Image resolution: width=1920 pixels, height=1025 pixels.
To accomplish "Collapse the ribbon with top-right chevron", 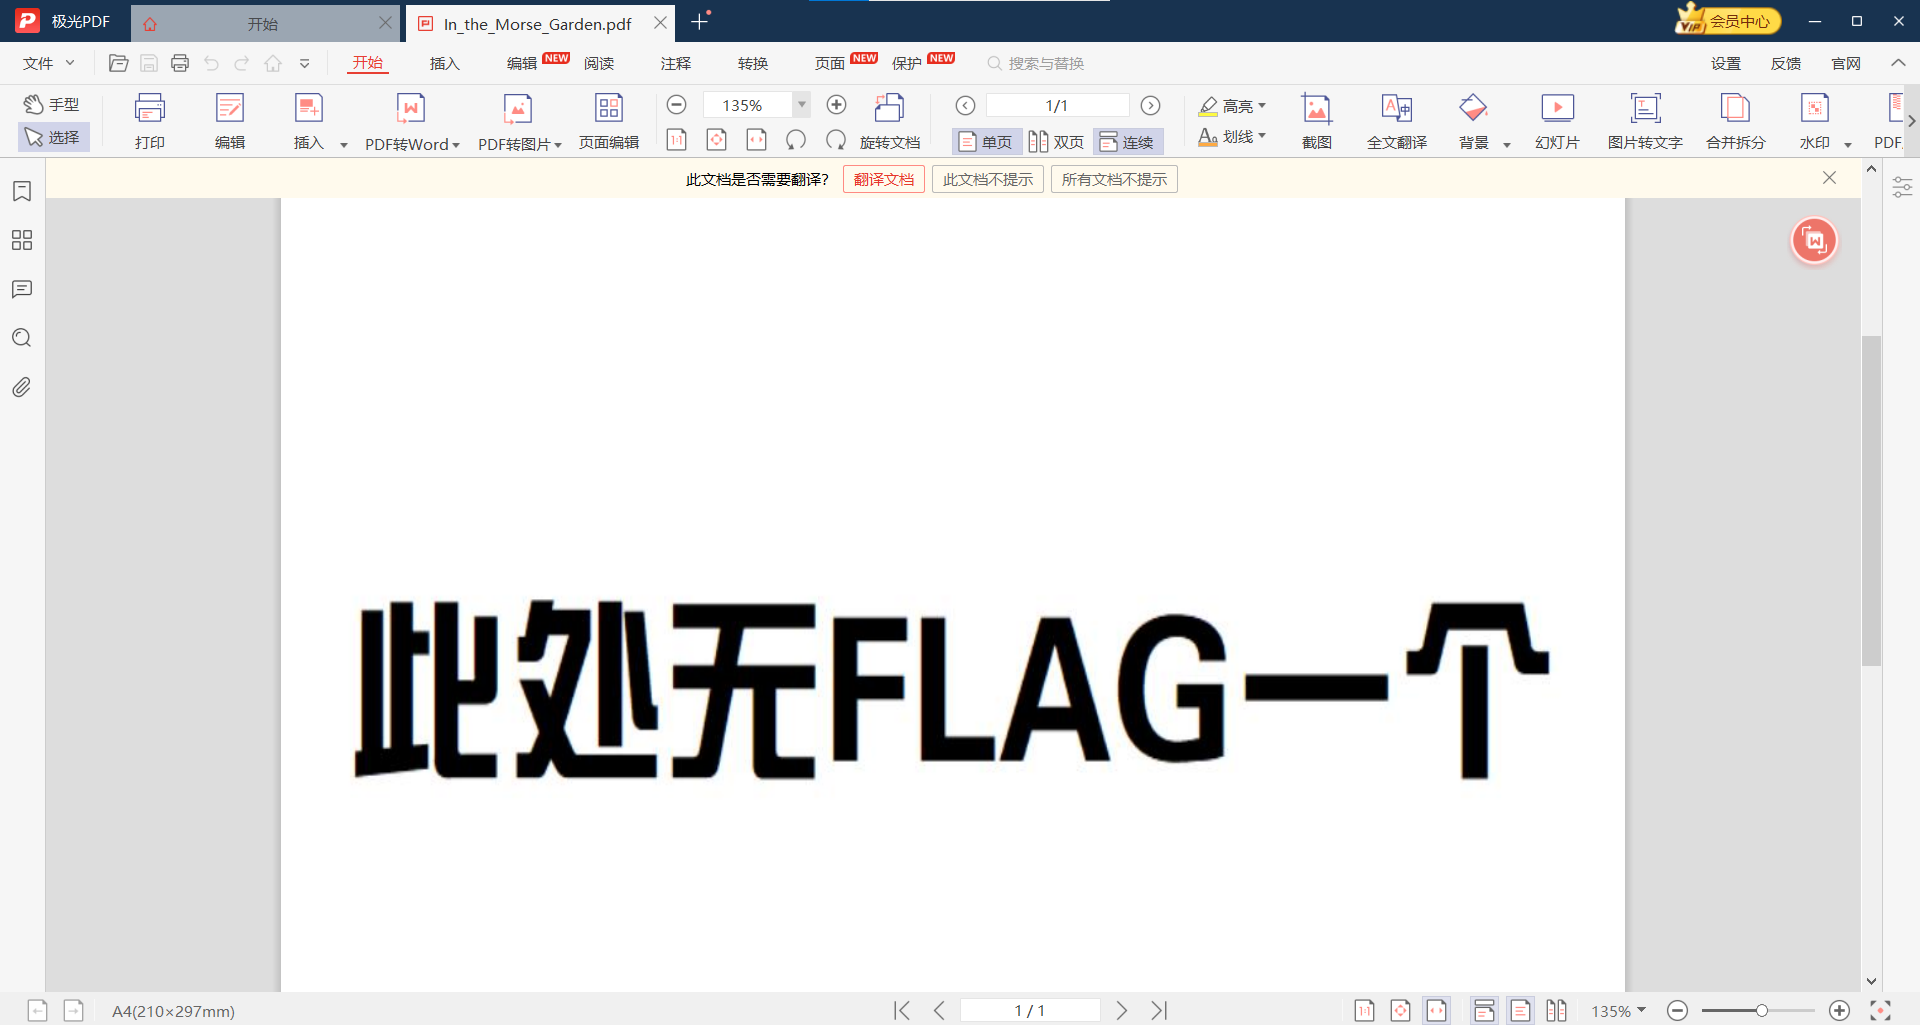I will pos(1898,63).
